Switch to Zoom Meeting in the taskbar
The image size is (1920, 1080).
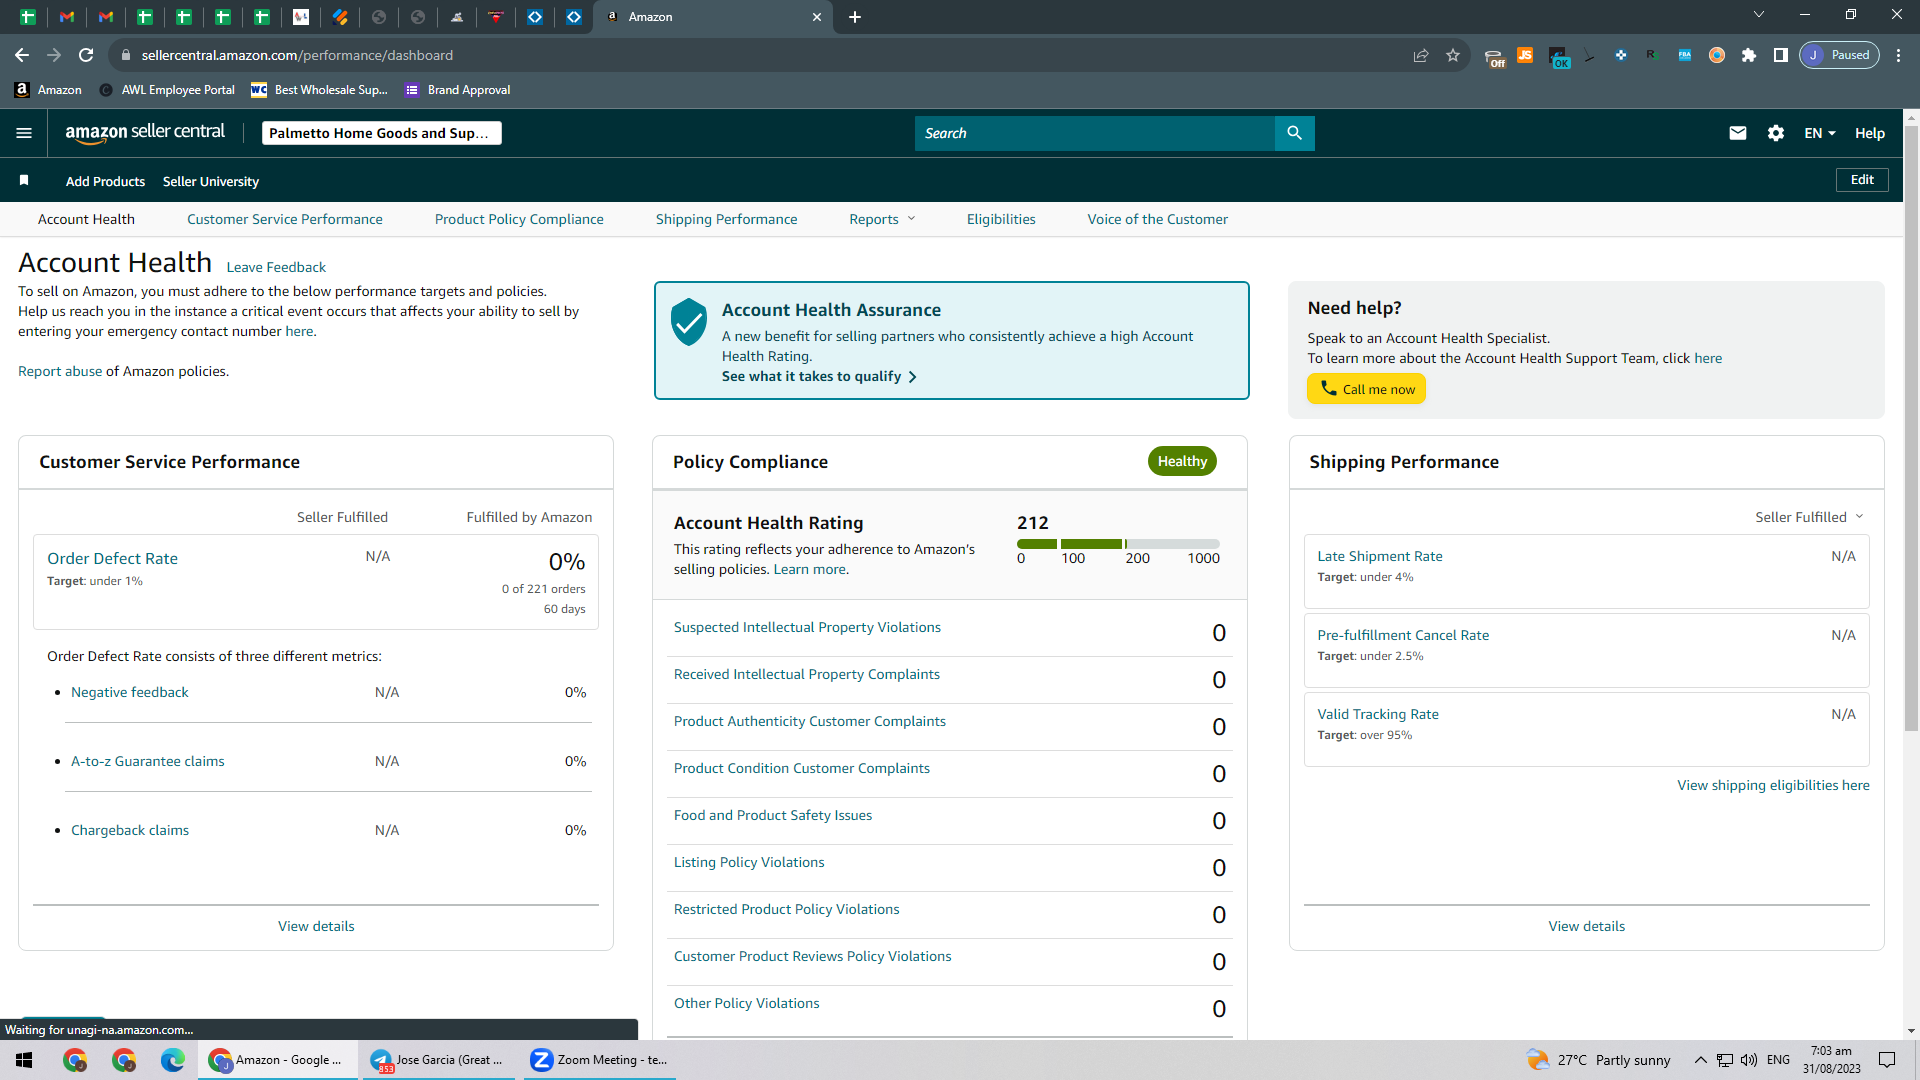[600, 1060]
